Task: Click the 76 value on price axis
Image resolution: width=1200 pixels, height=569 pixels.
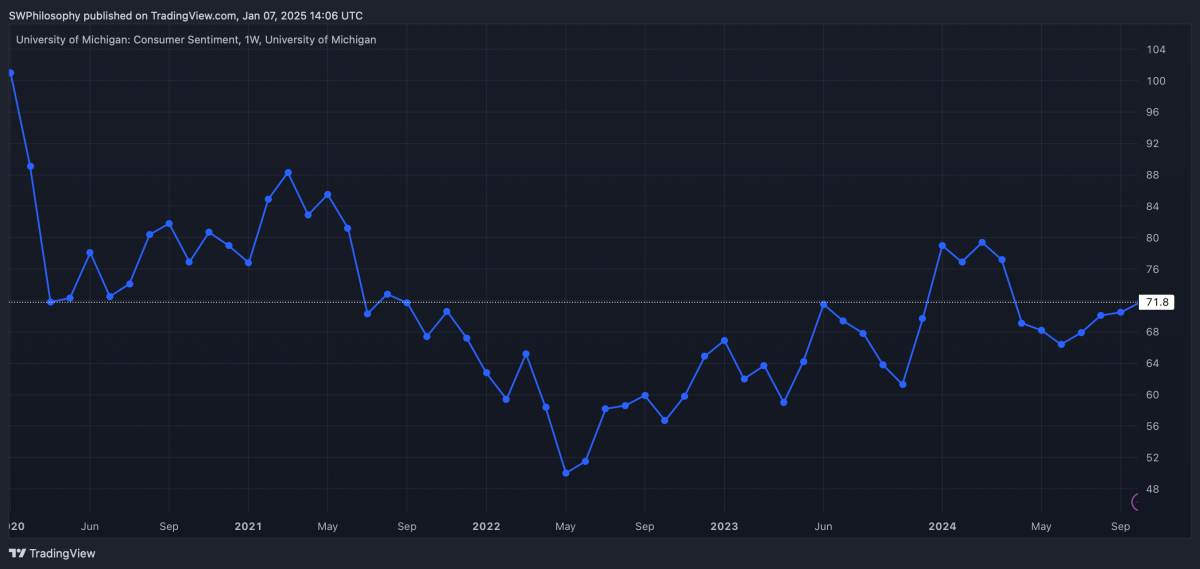Action: click(1154, 269)
